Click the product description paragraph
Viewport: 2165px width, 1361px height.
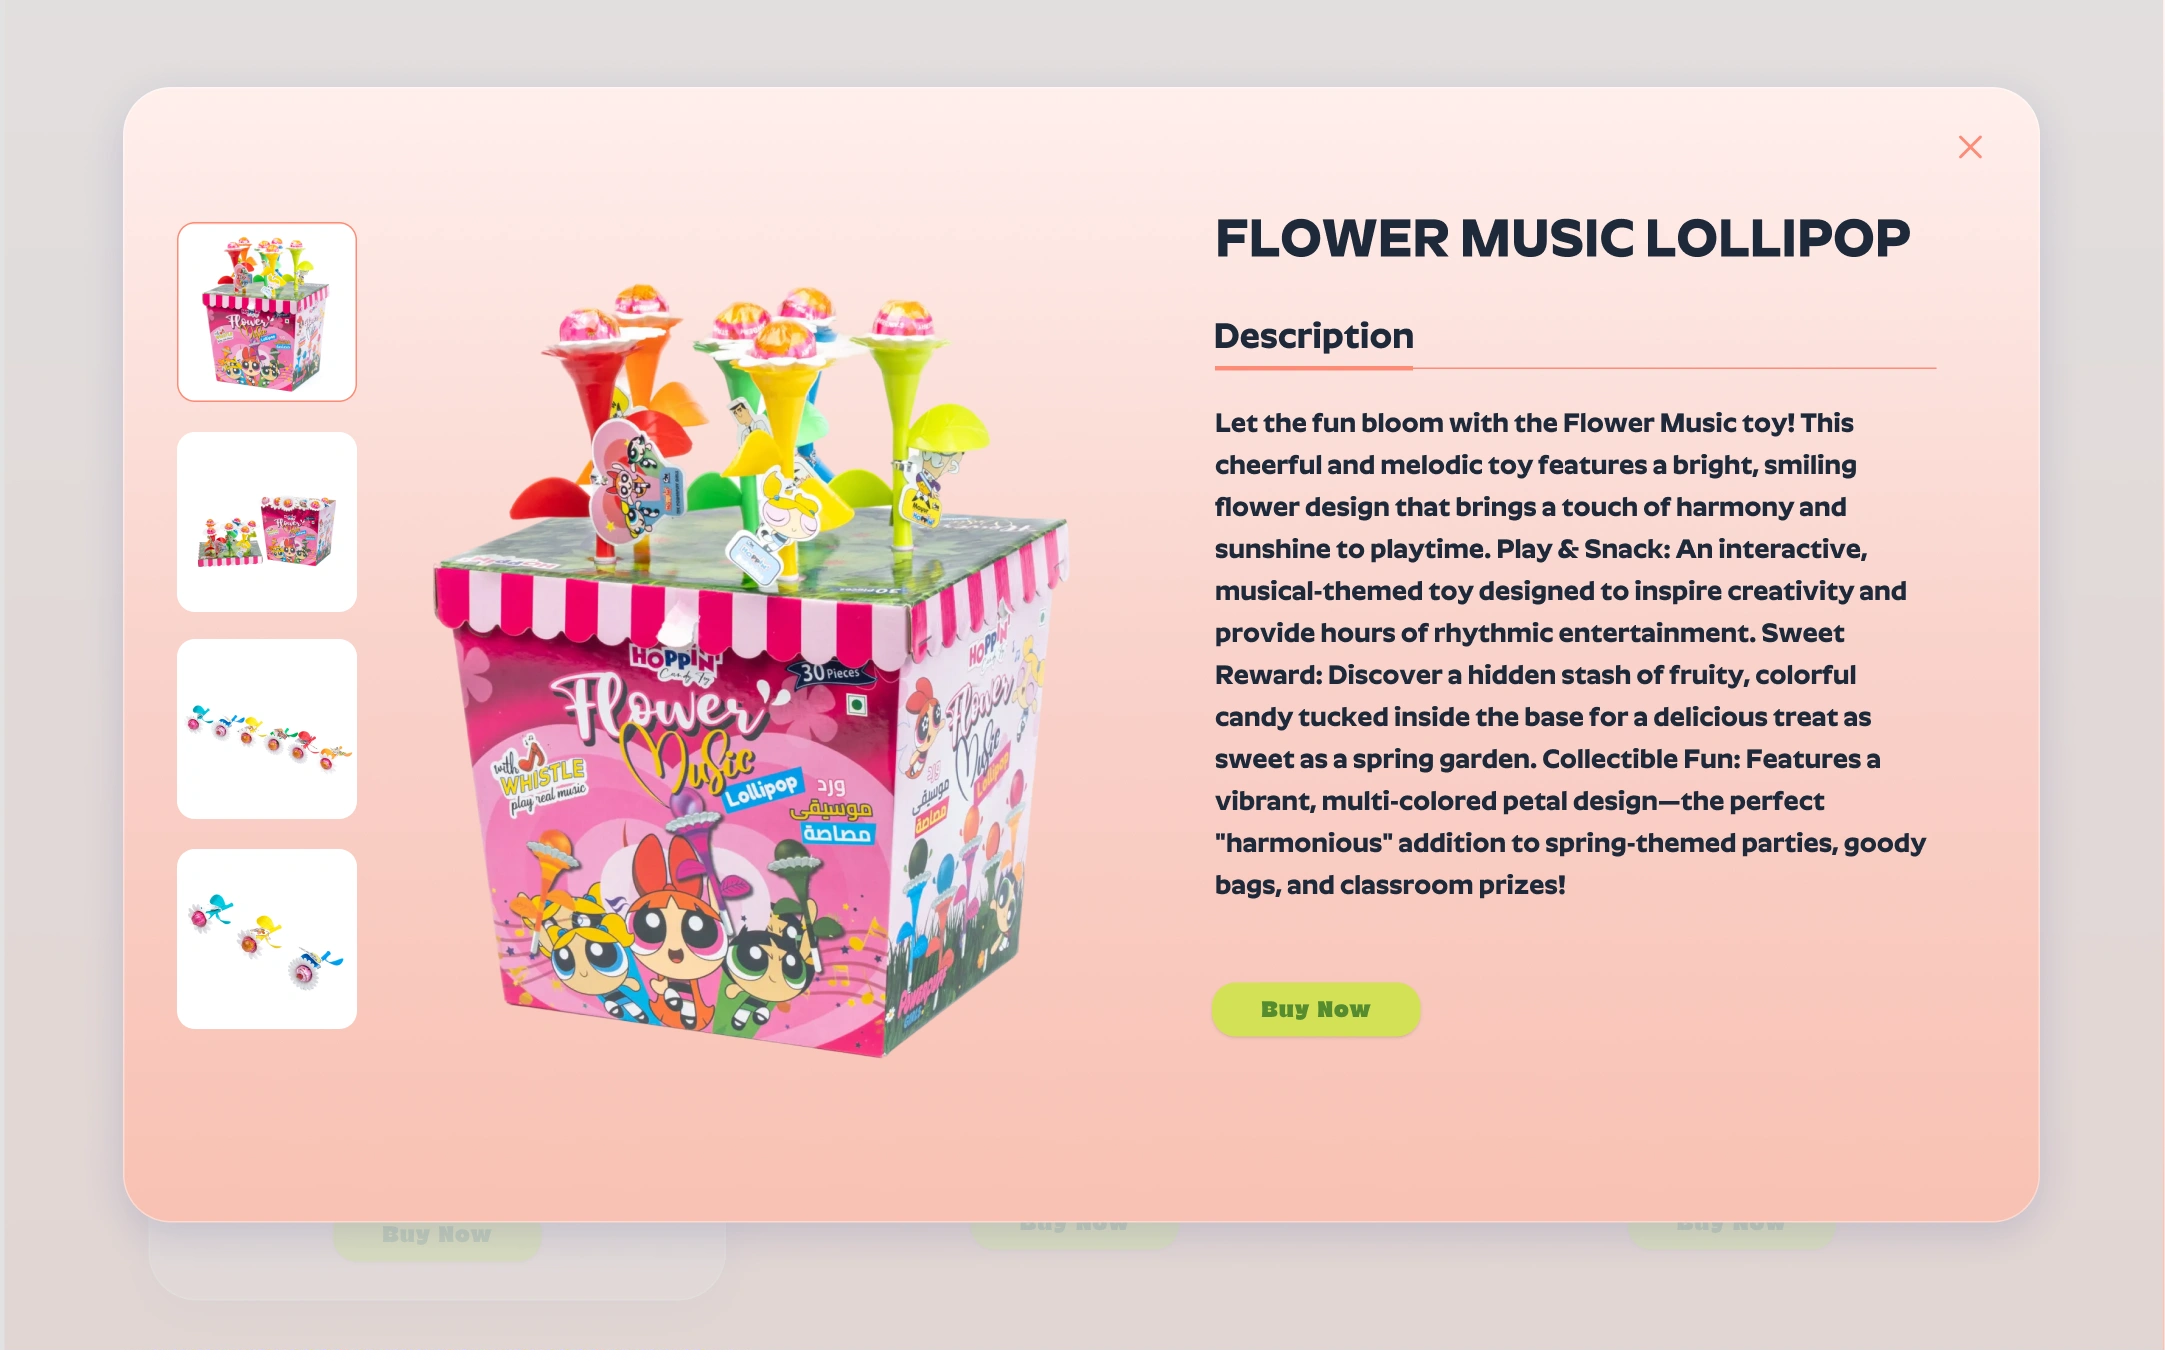click(1570, 654)
